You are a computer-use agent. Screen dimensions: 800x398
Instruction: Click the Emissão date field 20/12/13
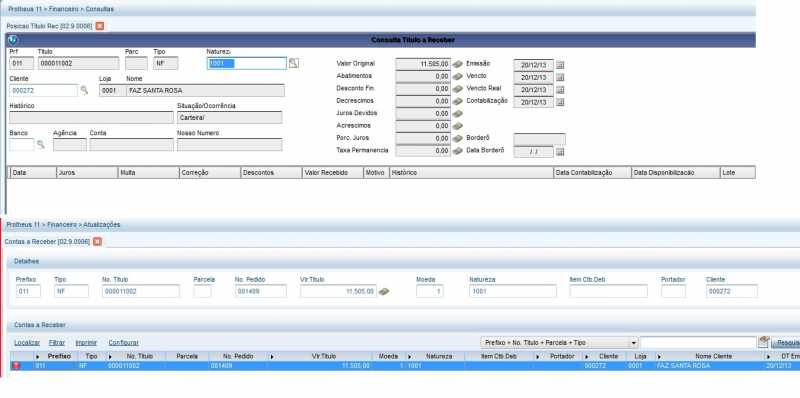tap(534, 65)
